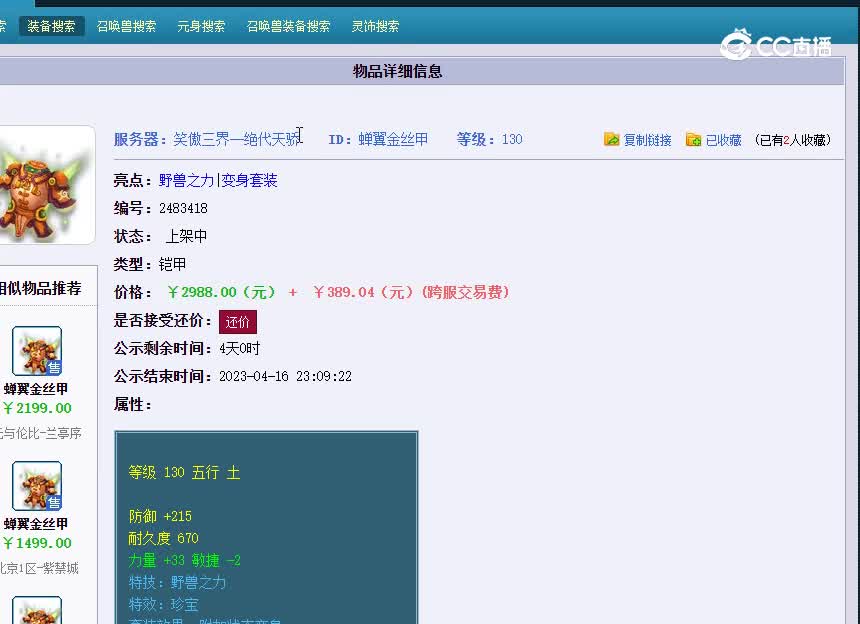Click the ￥1499.00 price

[37, 543]
